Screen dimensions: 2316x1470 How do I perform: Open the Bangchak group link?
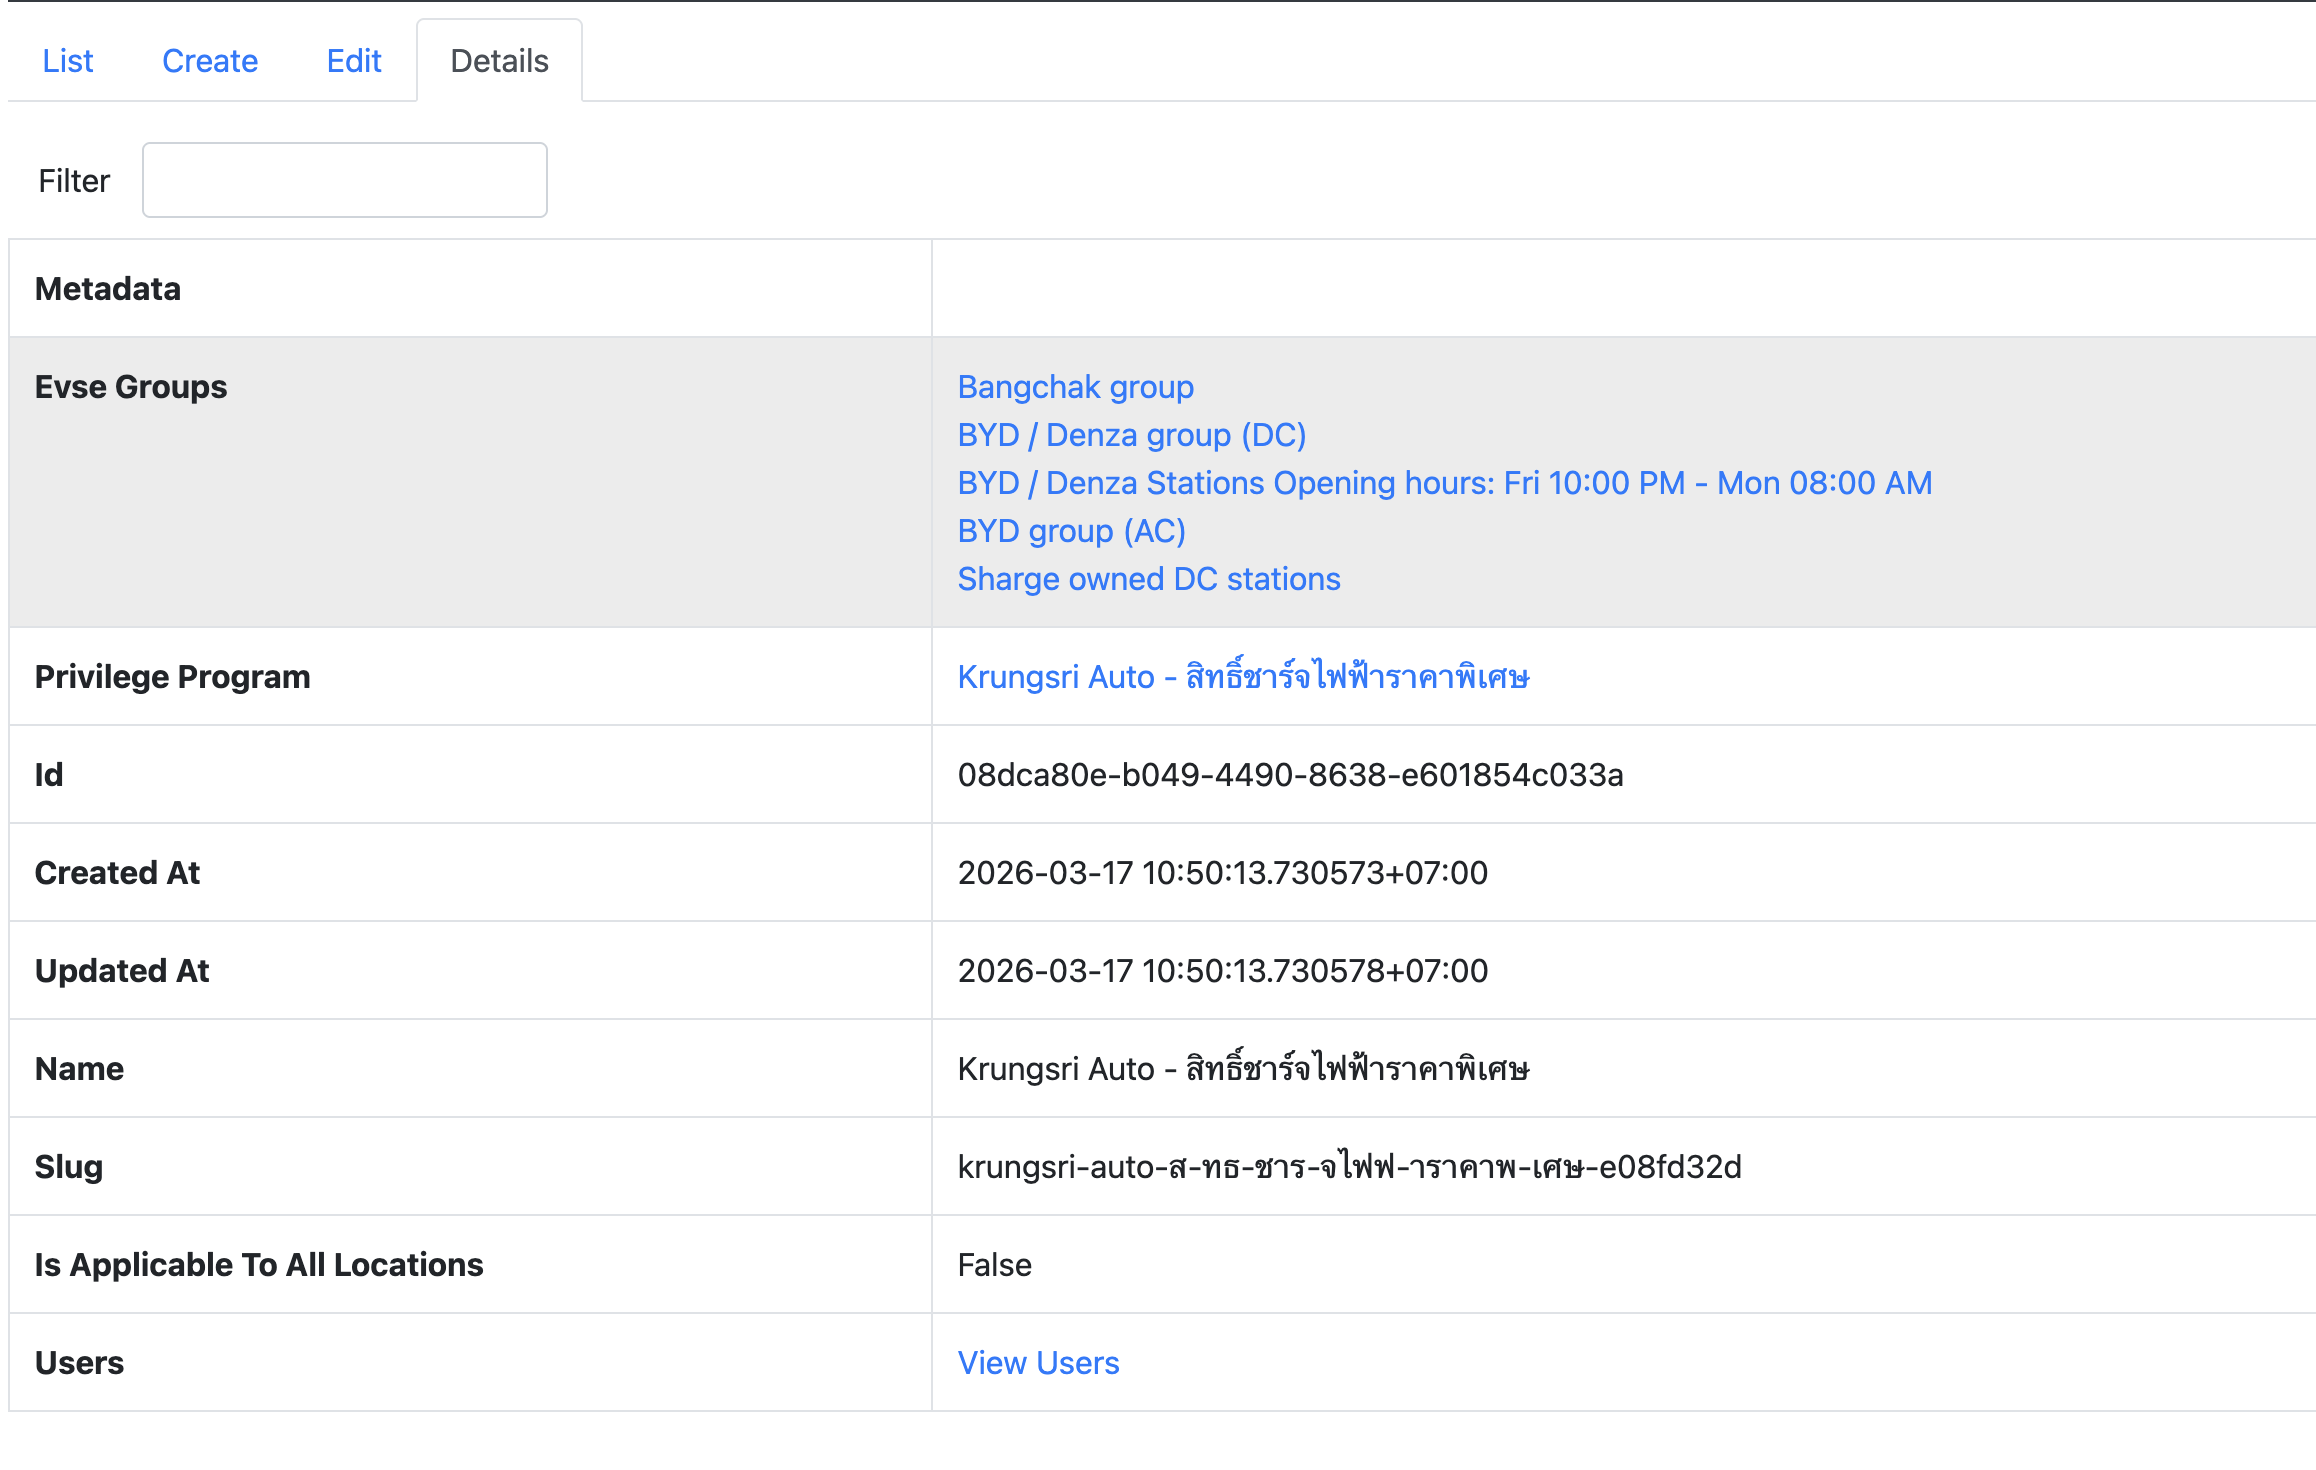1075,387
